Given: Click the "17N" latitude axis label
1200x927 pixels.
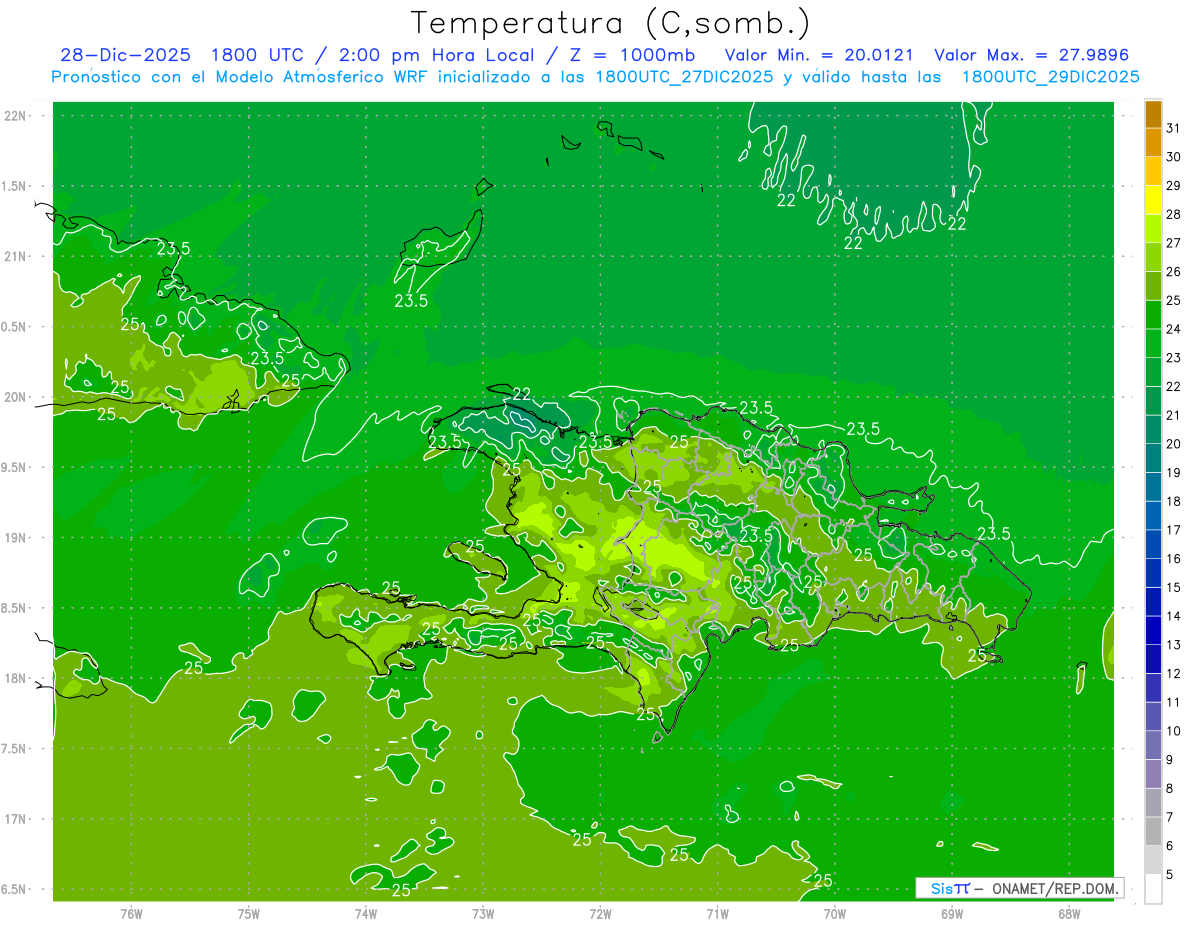Looking at the screenshot, I should (14, 819).
